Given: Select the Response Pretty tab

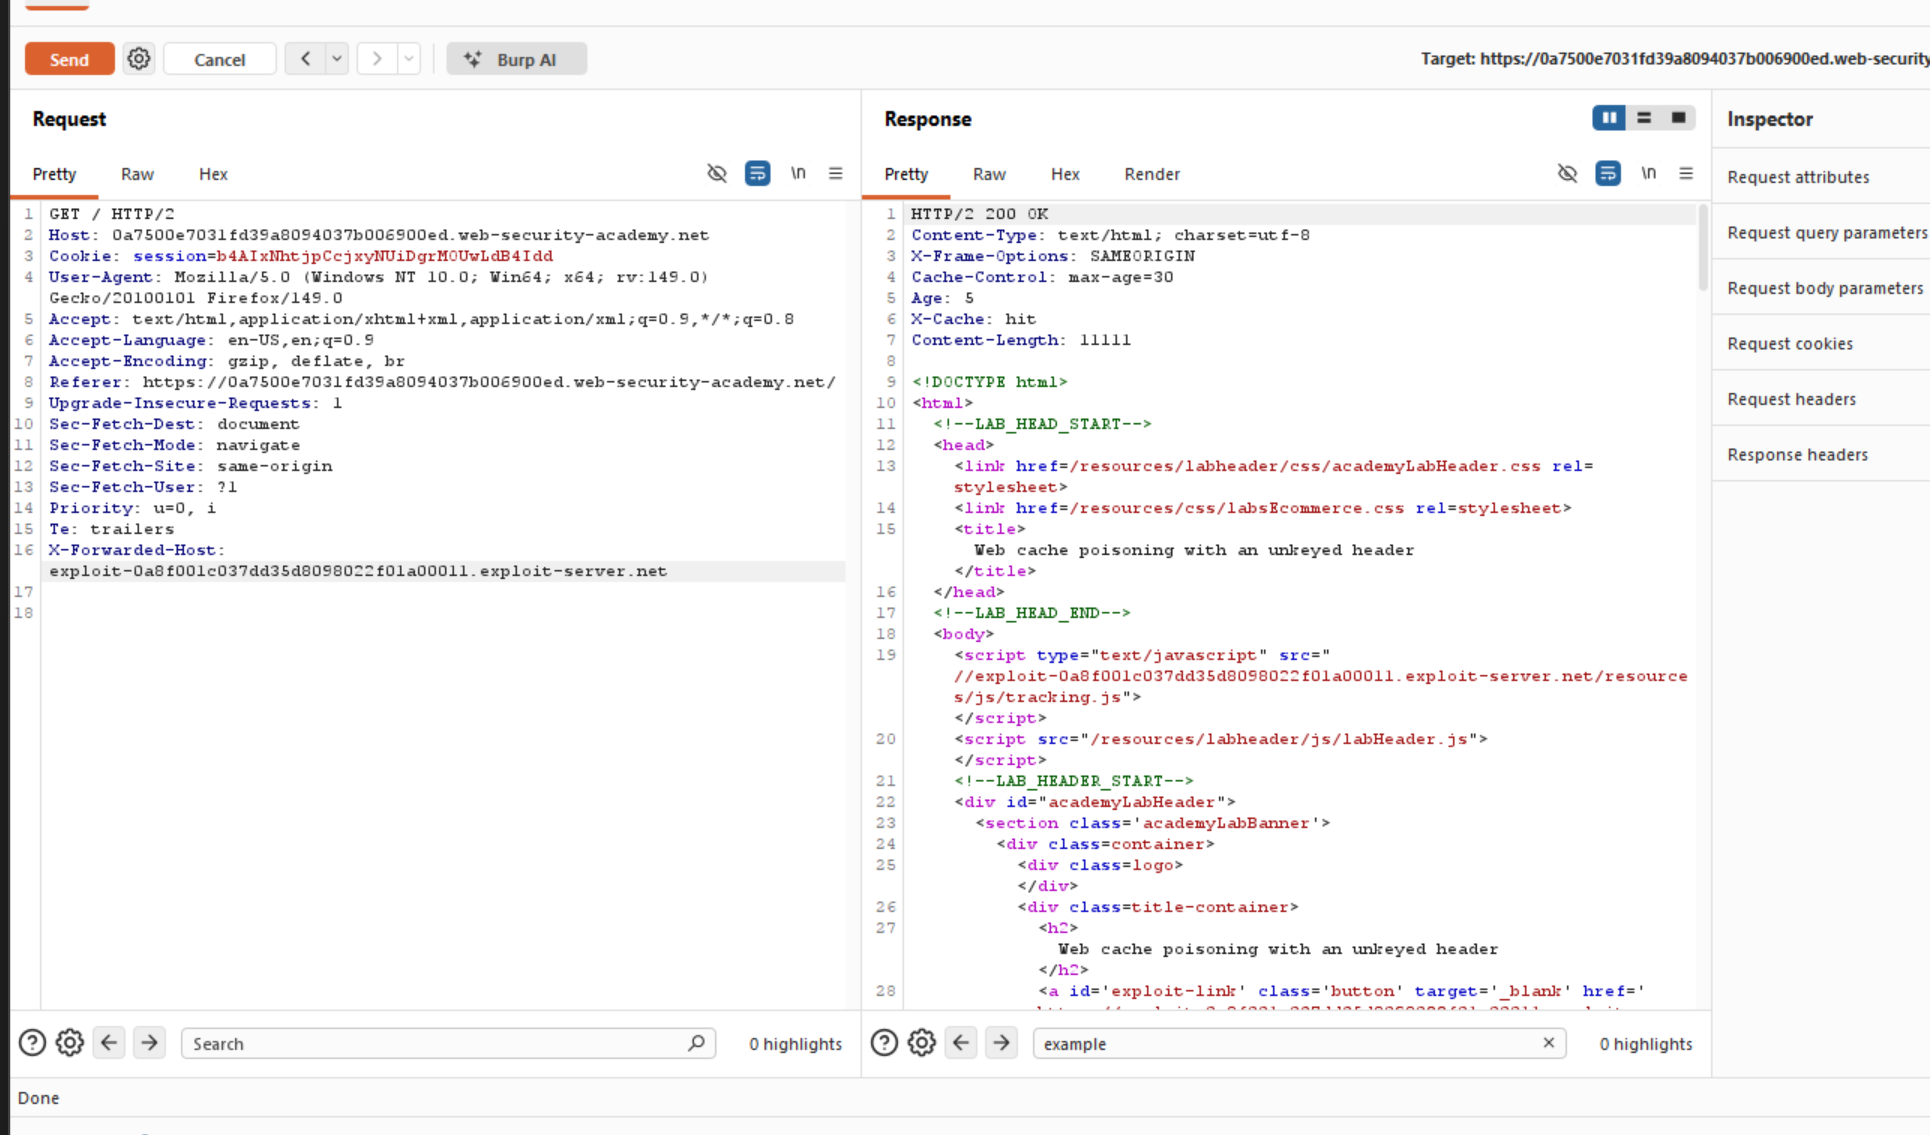Looking at the screenshot, I should [906, 174].
